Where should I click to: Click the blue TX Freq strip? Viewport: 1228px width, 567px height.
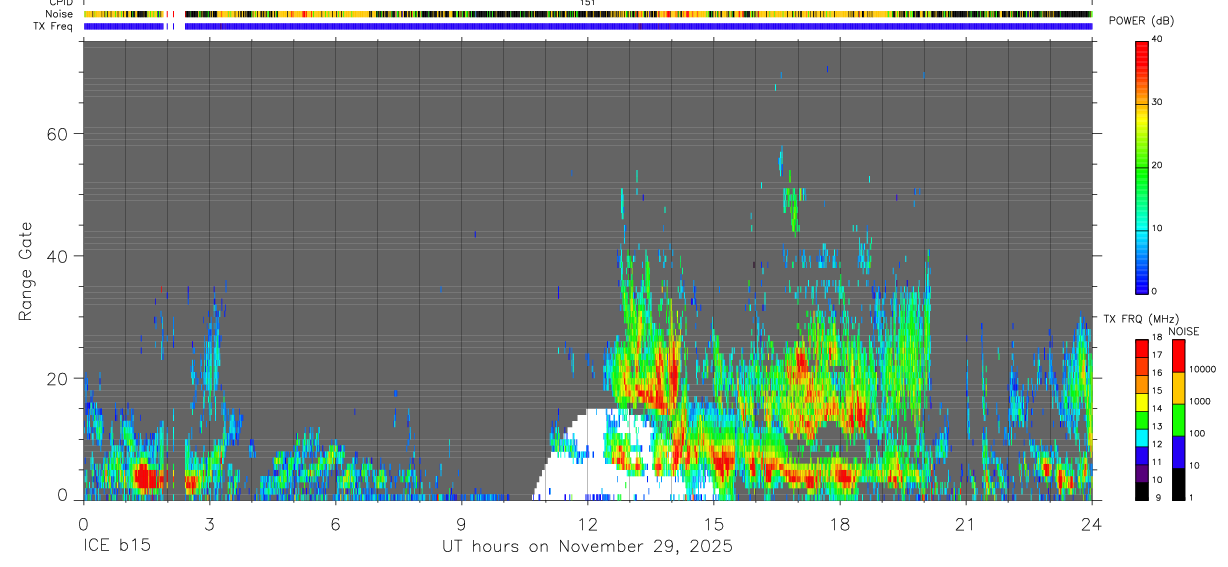(x=588, y=26)
